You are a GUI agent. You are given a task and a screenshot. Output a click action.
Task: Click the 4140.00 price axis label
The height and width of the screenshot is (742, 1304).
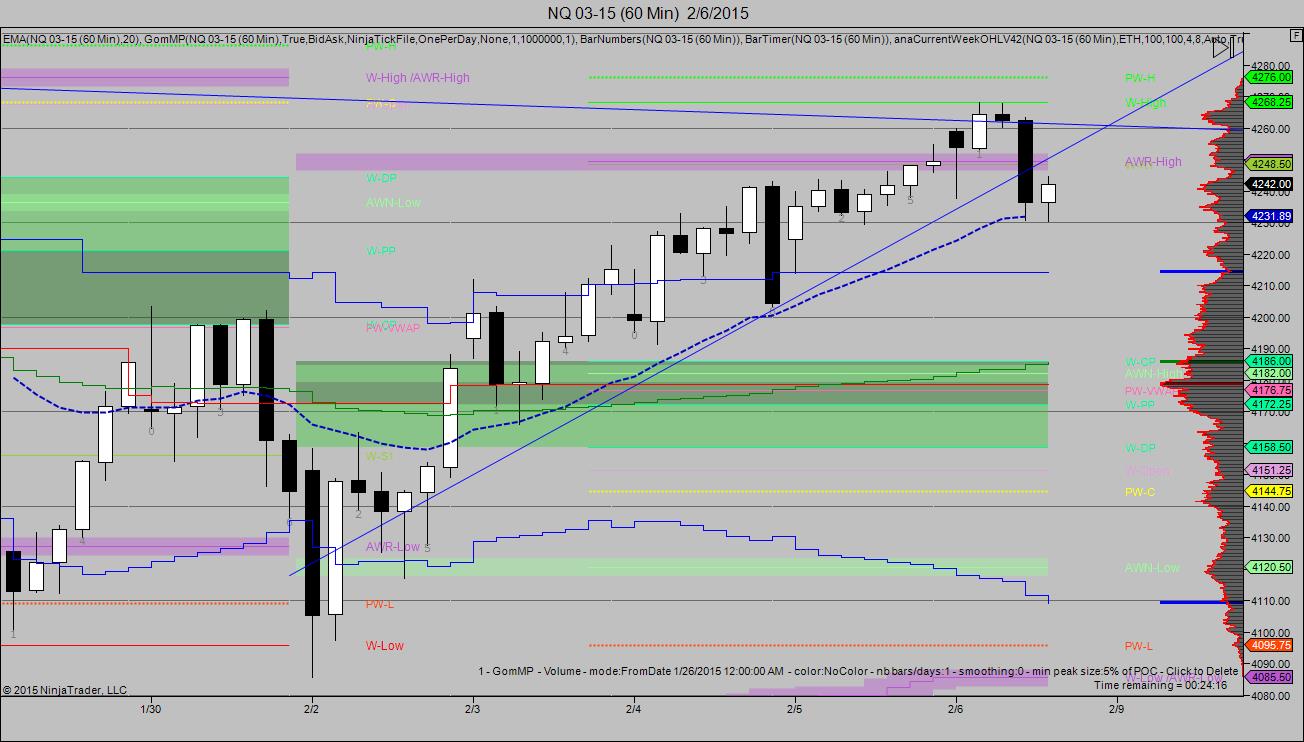coord(1270,507)
